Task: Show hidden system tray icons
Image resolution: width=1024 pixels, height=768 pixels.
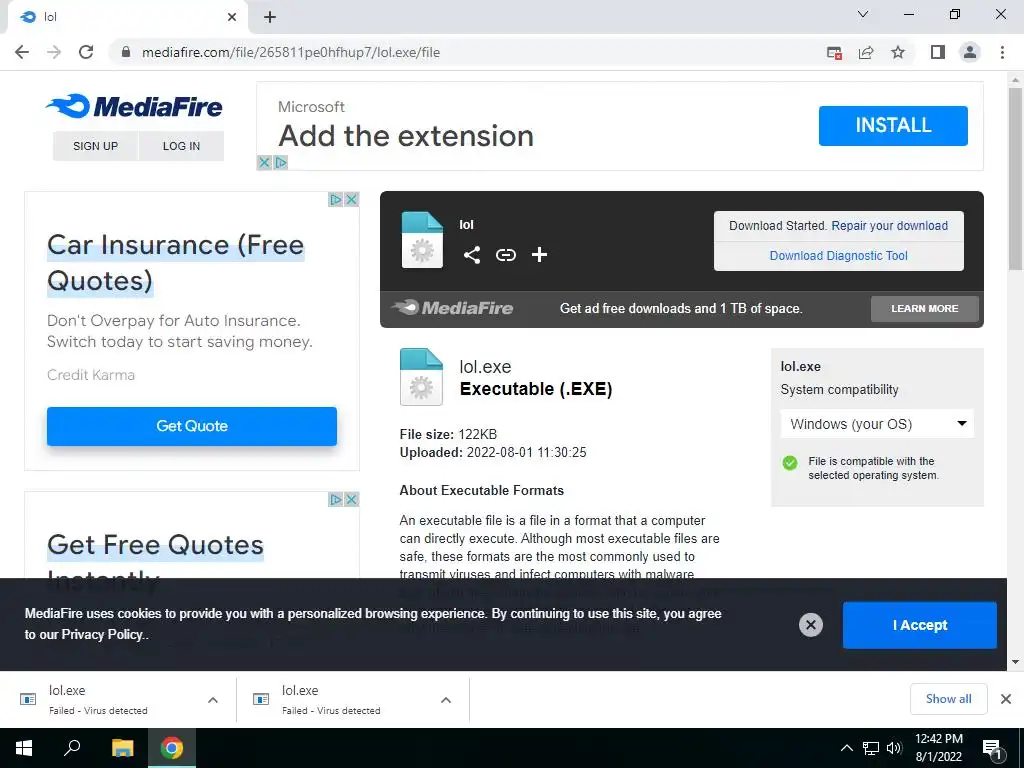Action: point(846,748)
